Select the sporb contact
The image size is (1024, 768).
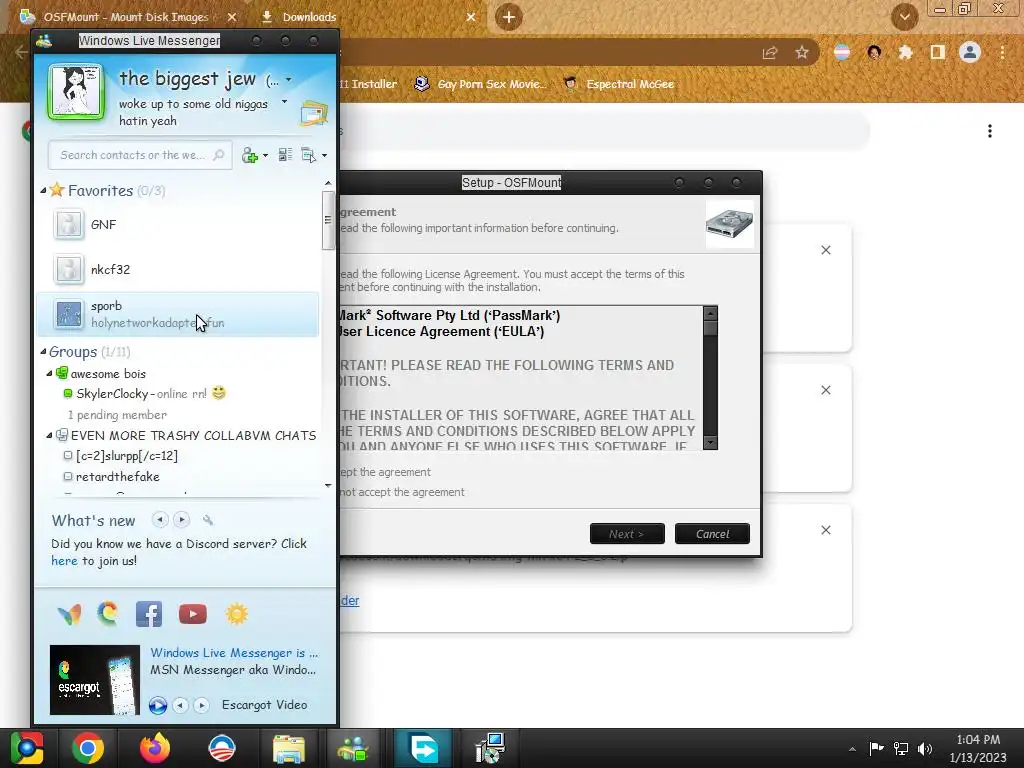tap(178, 314)
